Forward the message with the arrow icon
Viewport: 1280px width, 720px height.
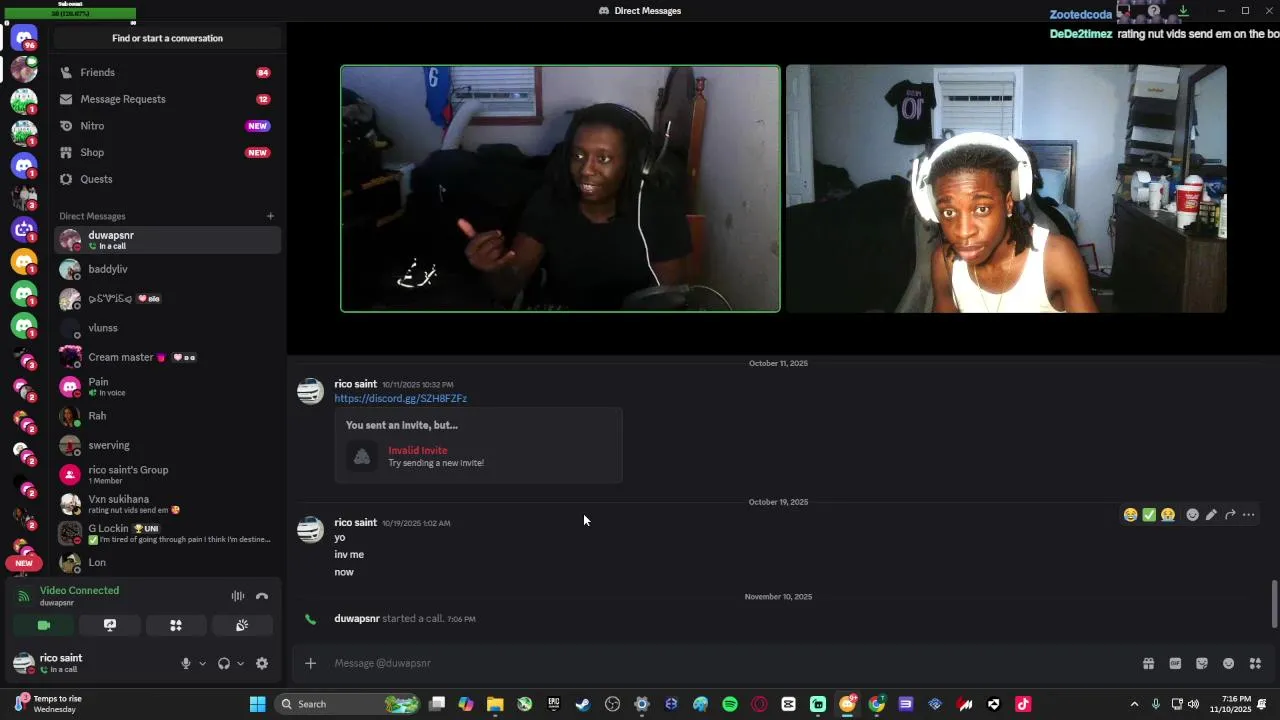tap(1230, 515)
